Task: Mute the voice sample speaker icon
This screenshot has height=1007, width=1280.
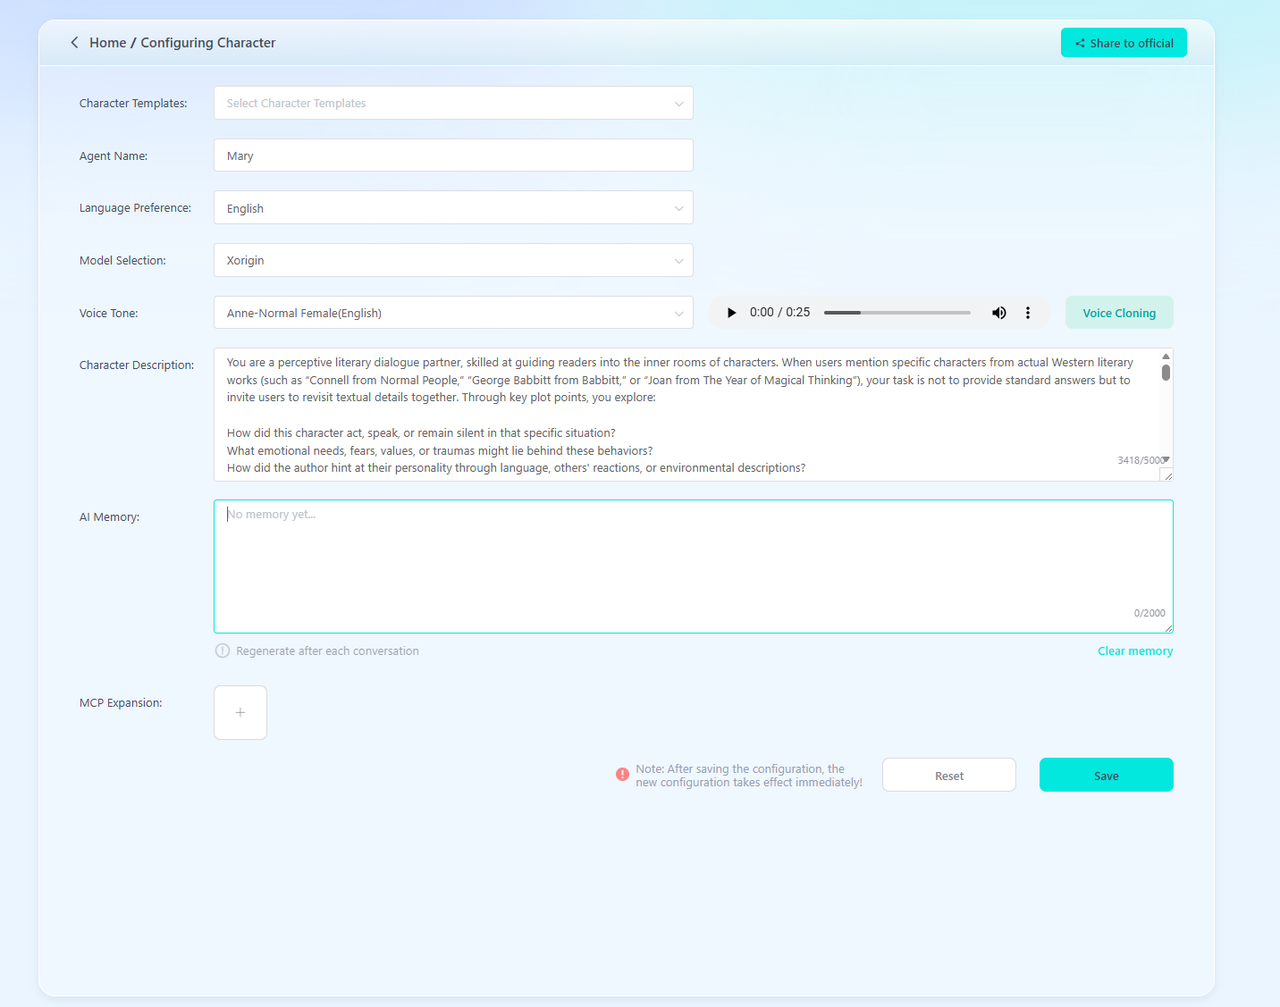Action: [998, 313]
